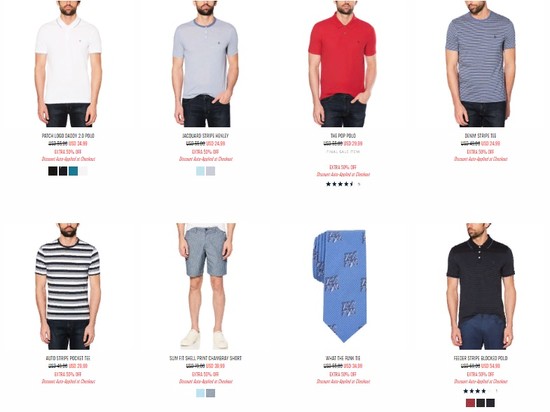This screenshot has height=412, width=550.
Task: Open the white Patch Logo Daddy polo image
Action: [68, 63]
